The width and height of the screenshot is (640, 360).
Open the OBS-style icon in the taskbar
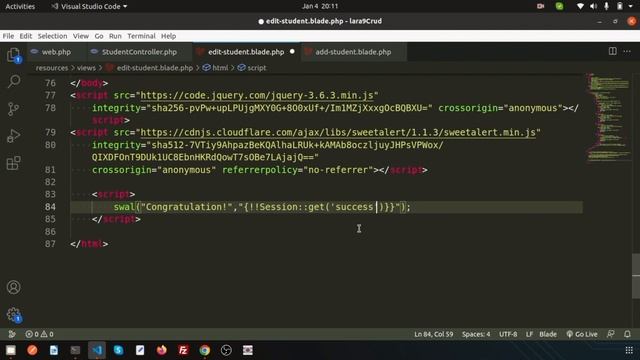pos(226,350)
